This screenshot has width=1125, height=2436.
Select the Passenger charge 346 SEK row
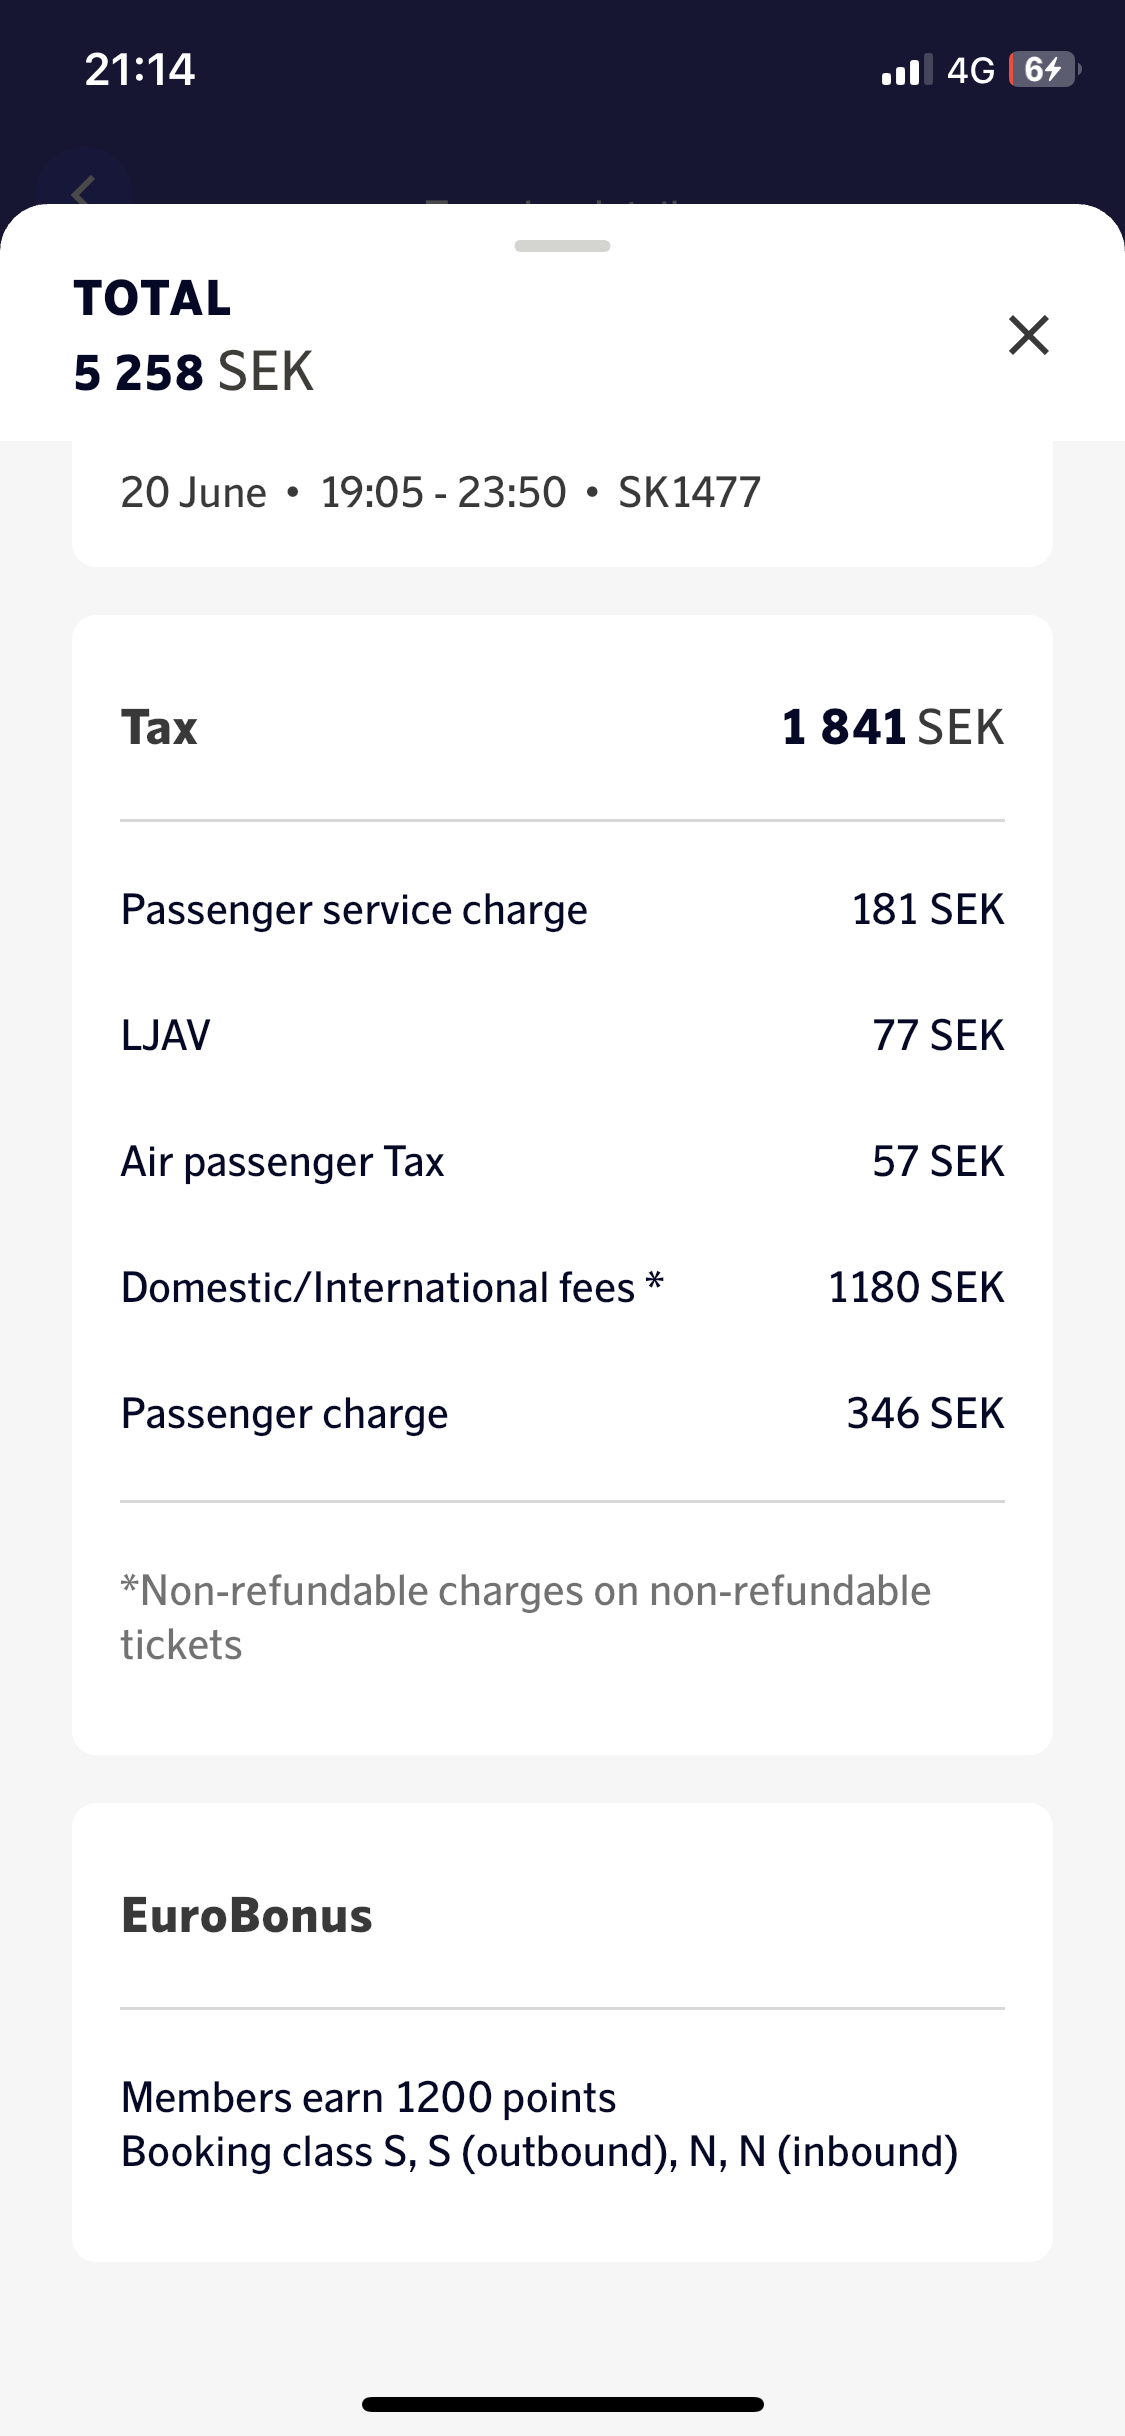(562, 1414)
